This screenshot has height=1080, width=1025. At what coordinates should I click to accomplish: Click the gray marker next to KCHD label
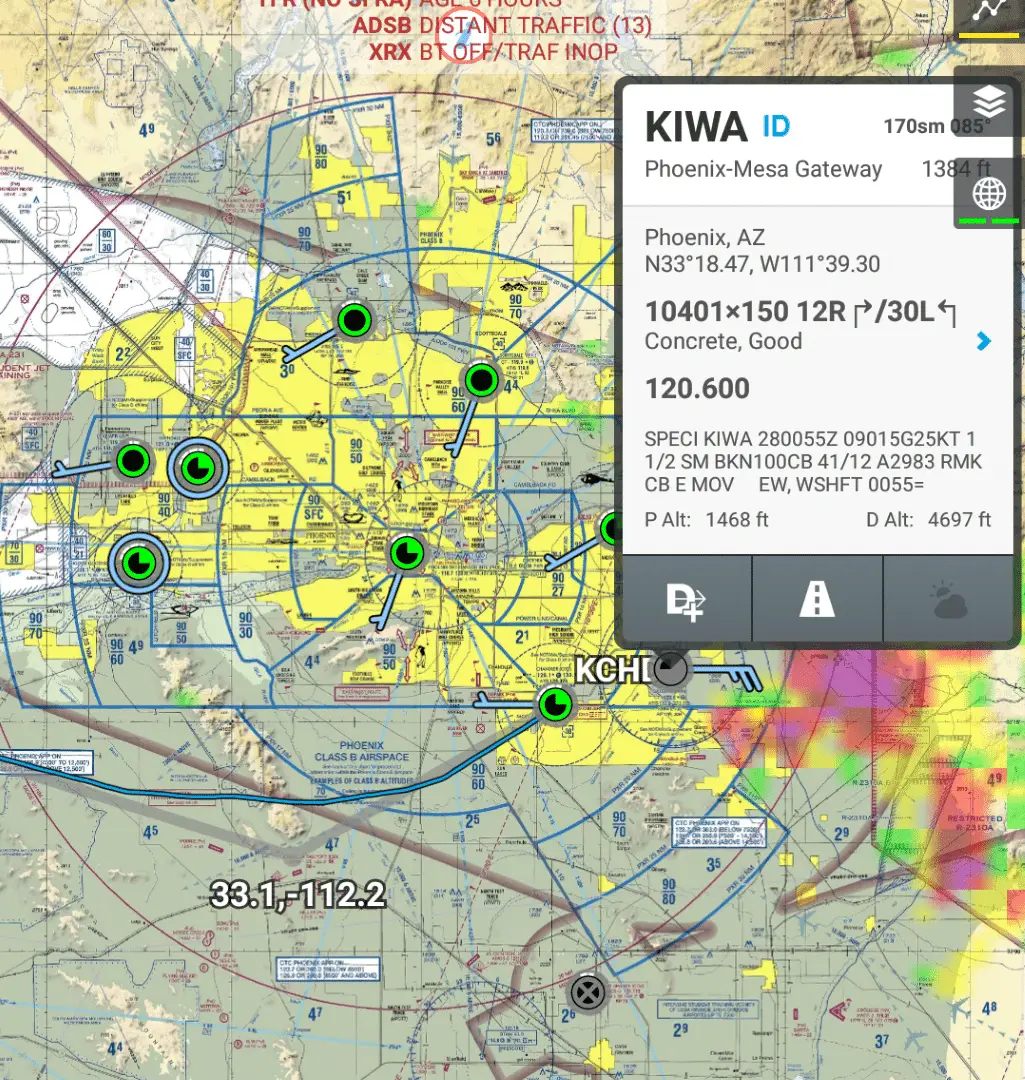pyautogui.click(x=671, y=669)
